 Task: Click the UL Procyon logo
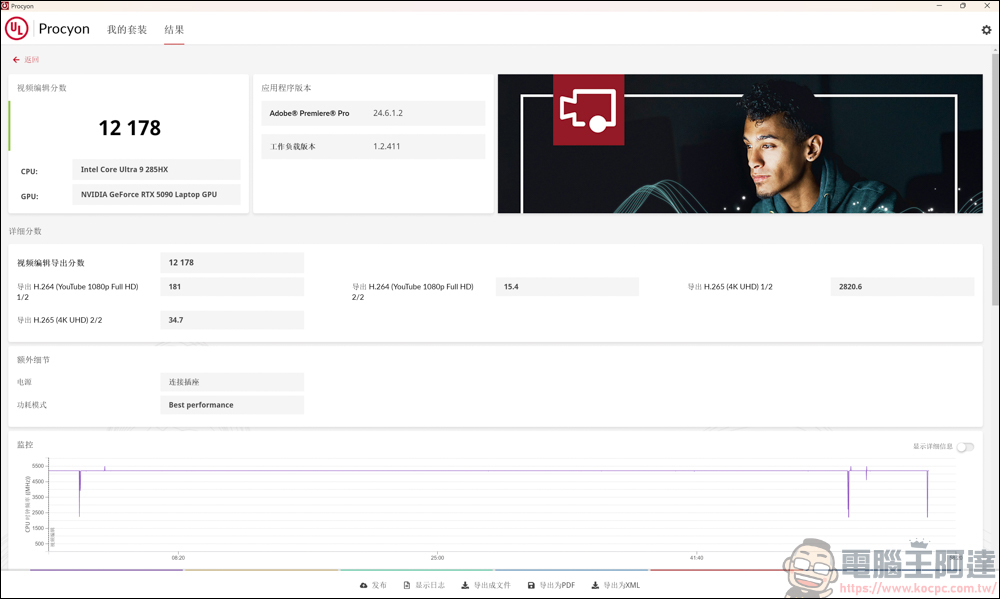pyautogui.click(x=17, y=29)
